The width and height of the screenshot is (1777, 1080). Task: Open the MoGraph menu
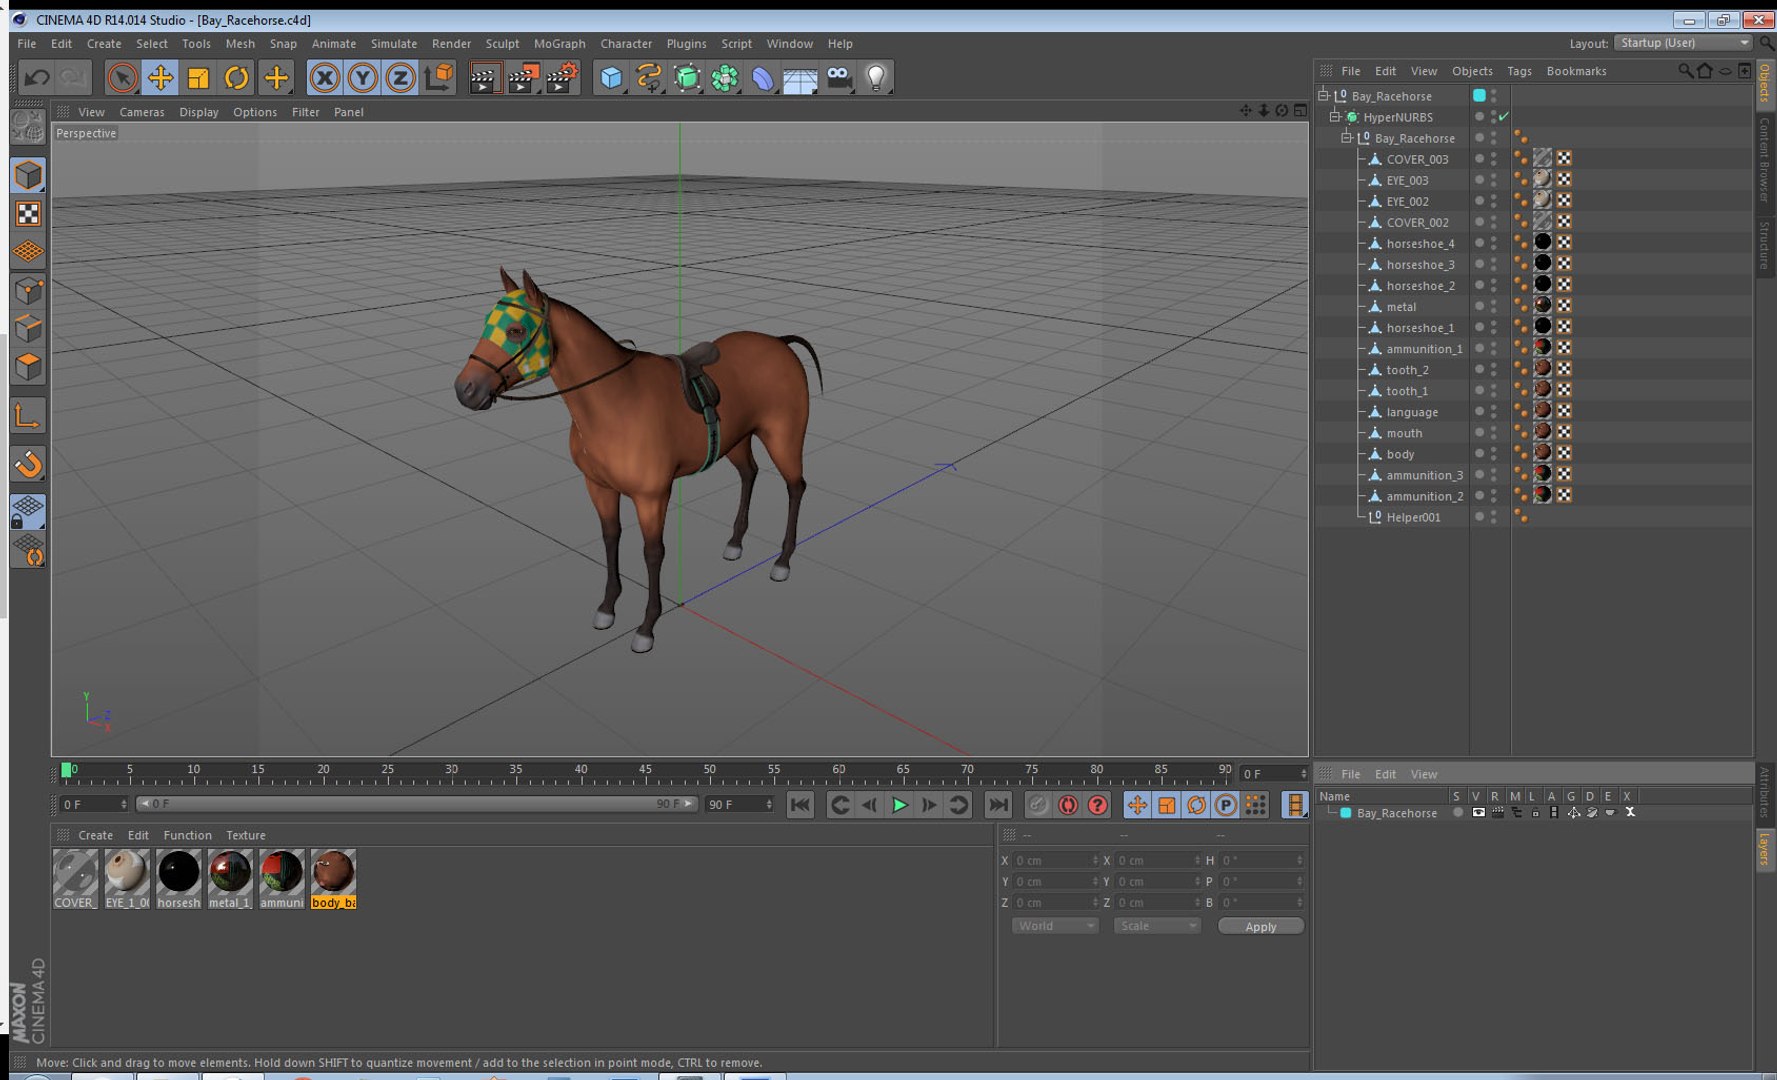coord(559,44)
